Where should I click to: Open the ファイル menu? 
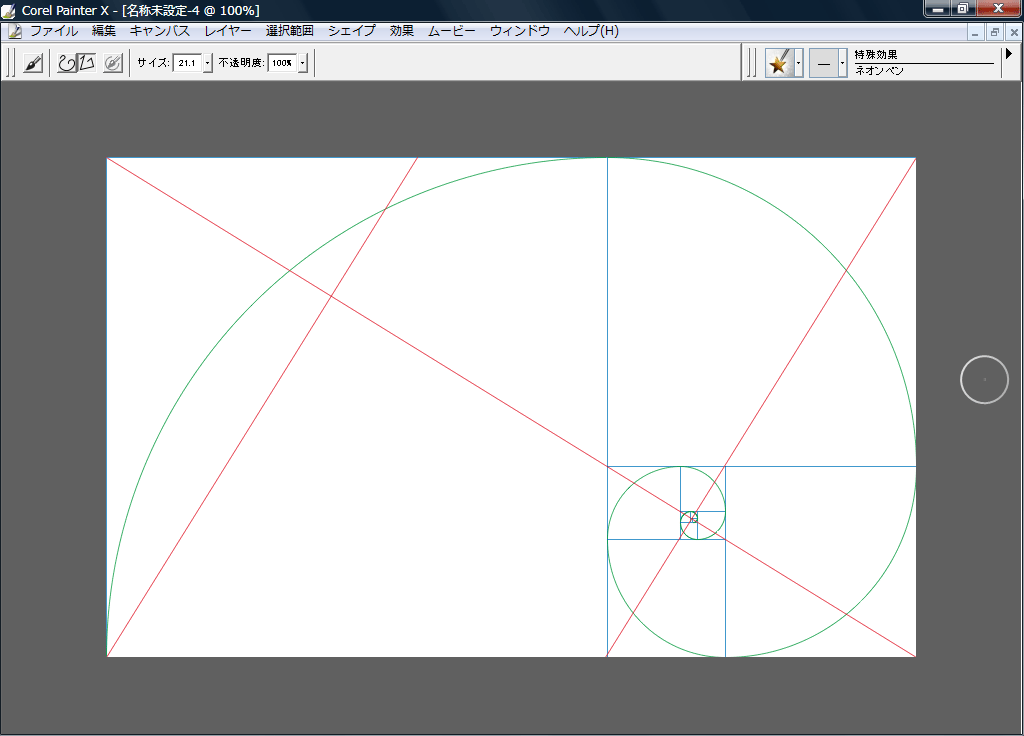coord(54,31)
